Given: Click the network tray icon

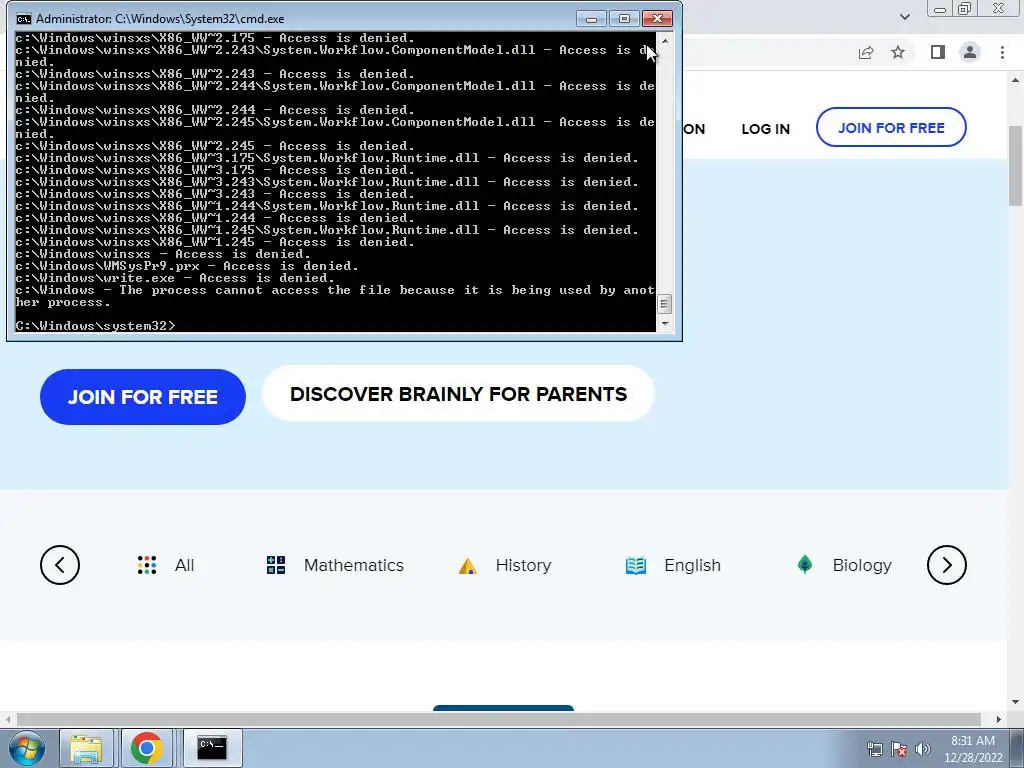Looking at the screenshot, I should 874,749.
